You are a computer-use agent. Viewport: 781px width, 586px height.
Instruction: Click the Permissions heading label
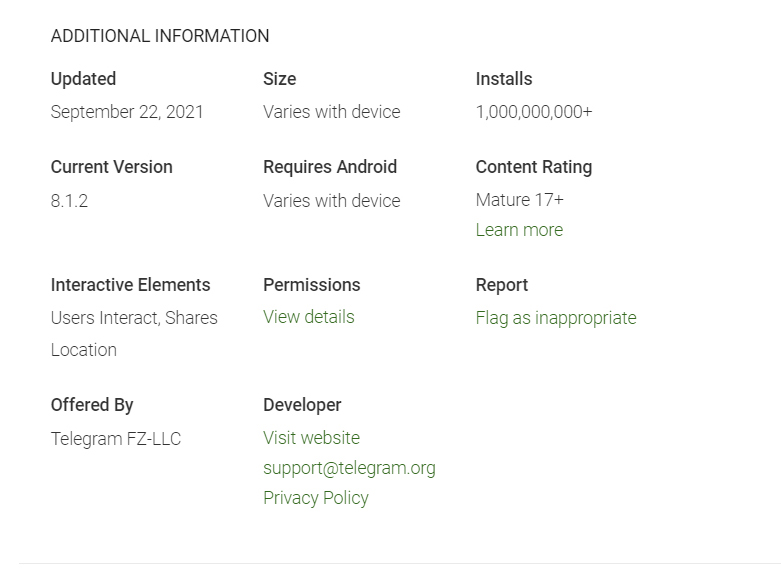click(x=311, y=285)
